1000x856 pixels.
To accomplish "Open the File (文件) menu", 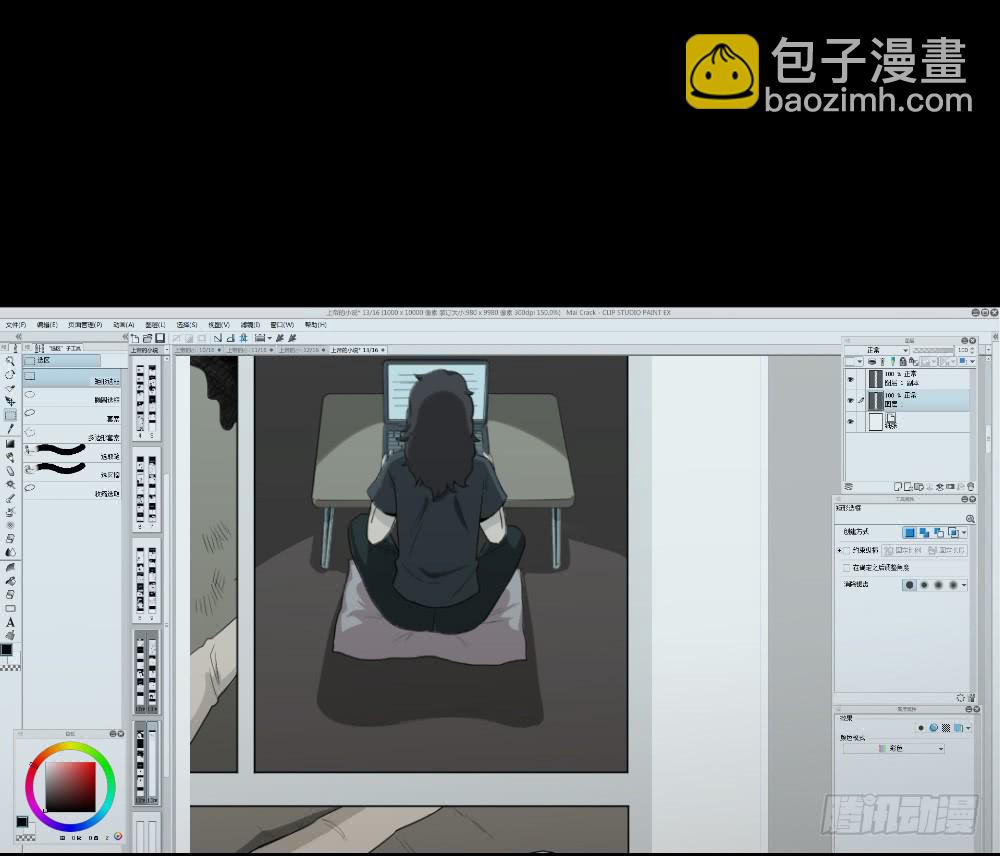I will [15, 325].
